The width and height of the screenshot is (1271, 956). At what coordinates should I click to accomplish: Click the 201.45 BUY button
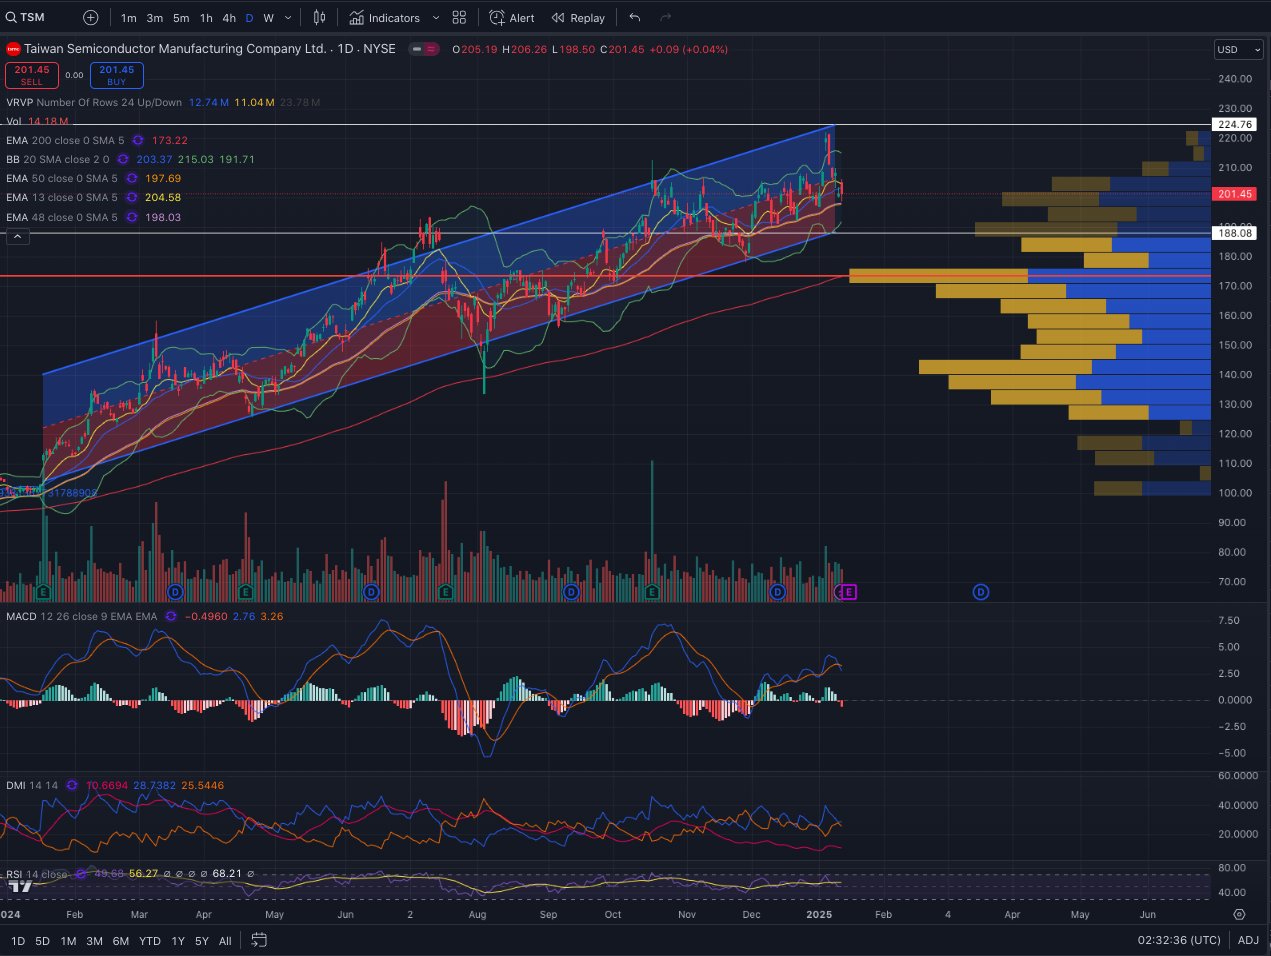coord(117,75)
